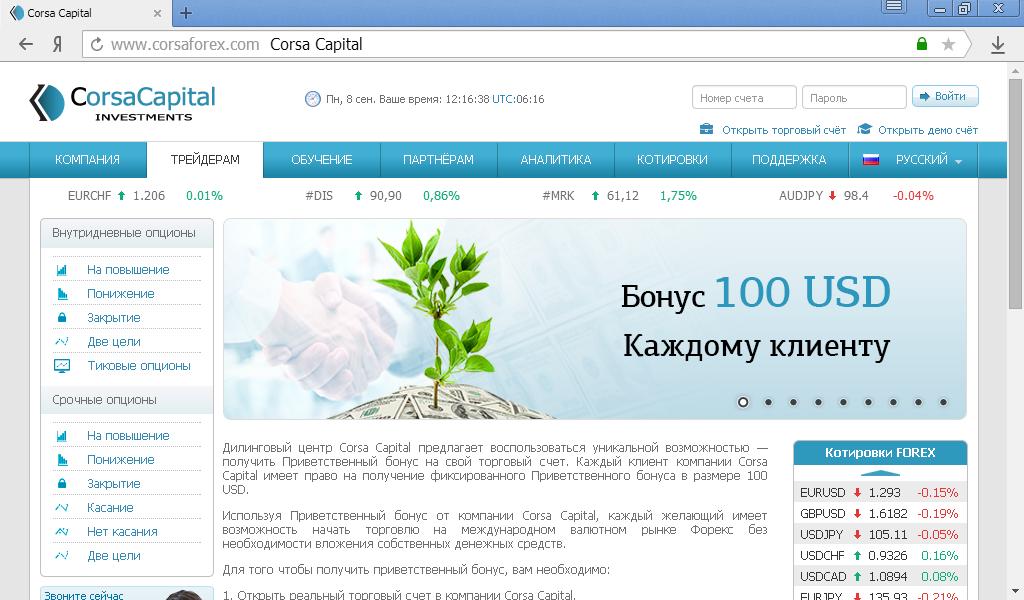Open the ТРЕЙДЕРАМ menu tab
The image size is (1024, 600).
pos(205,159)
